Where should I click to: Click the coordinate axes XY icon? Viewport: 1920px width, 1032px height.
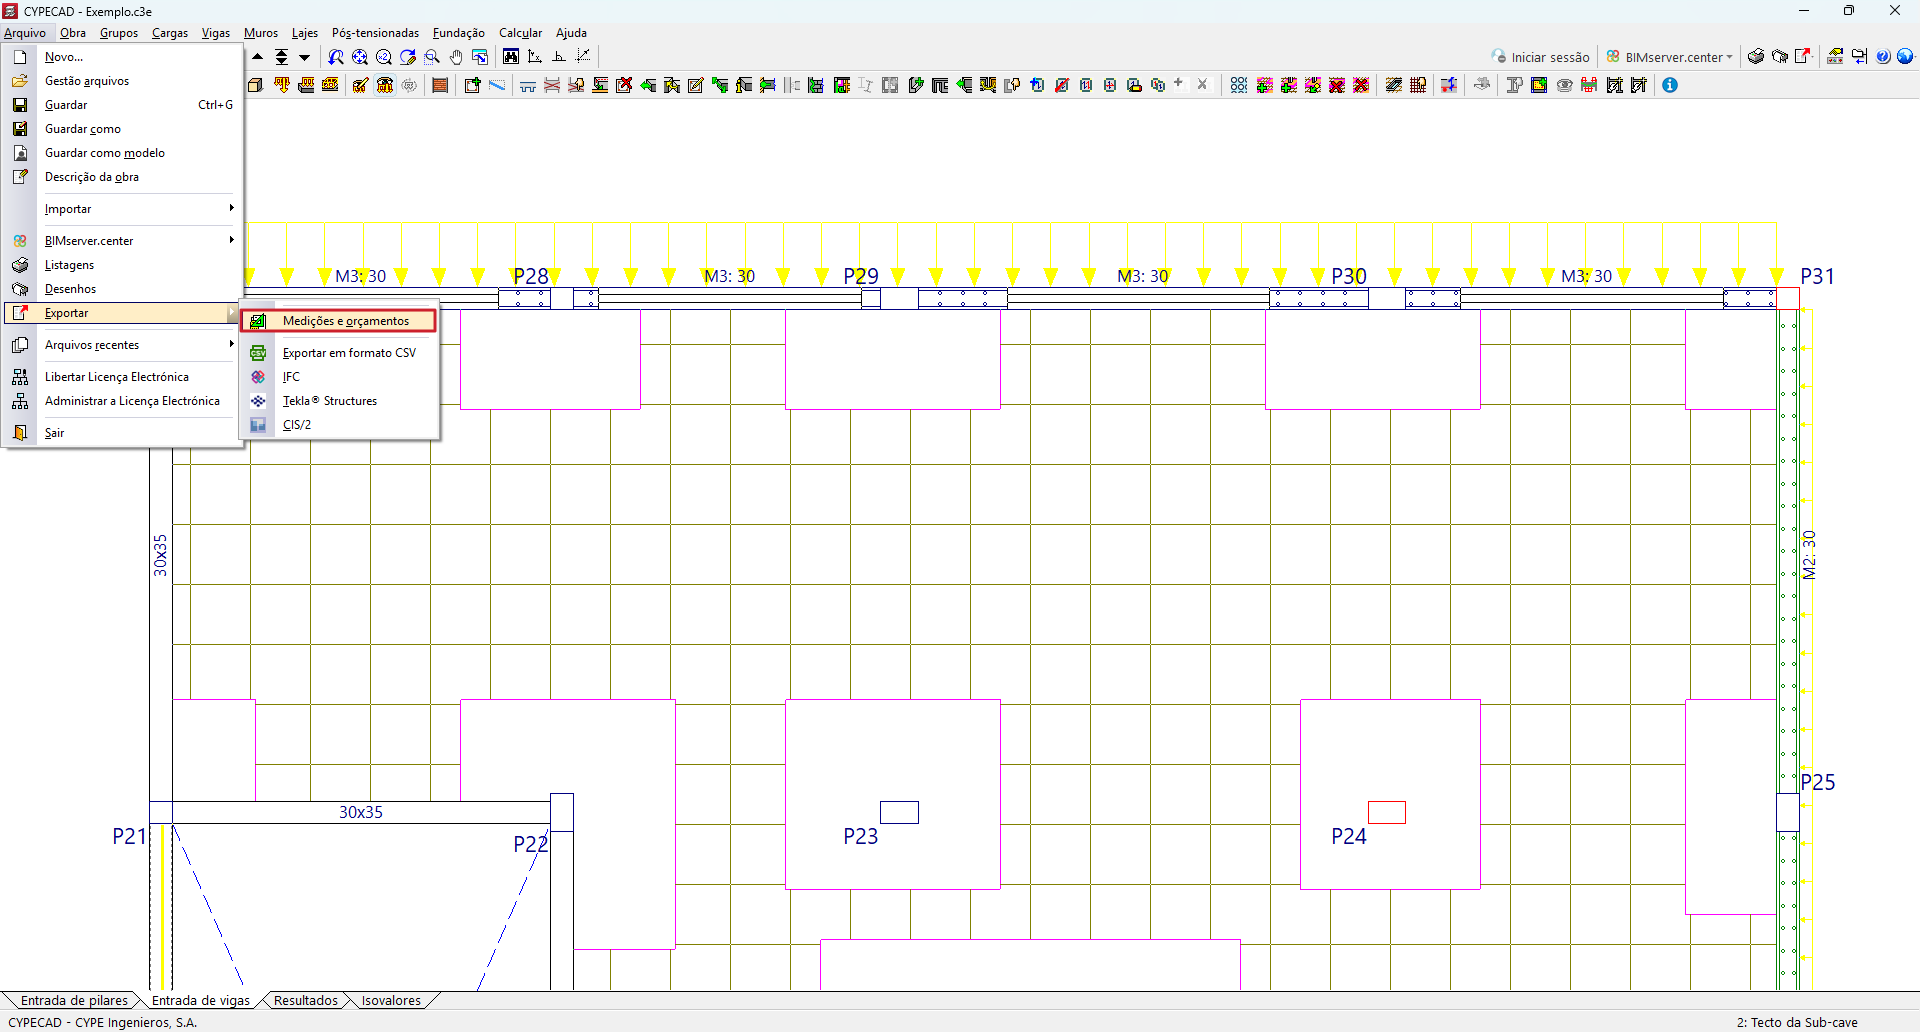point(535,57)
